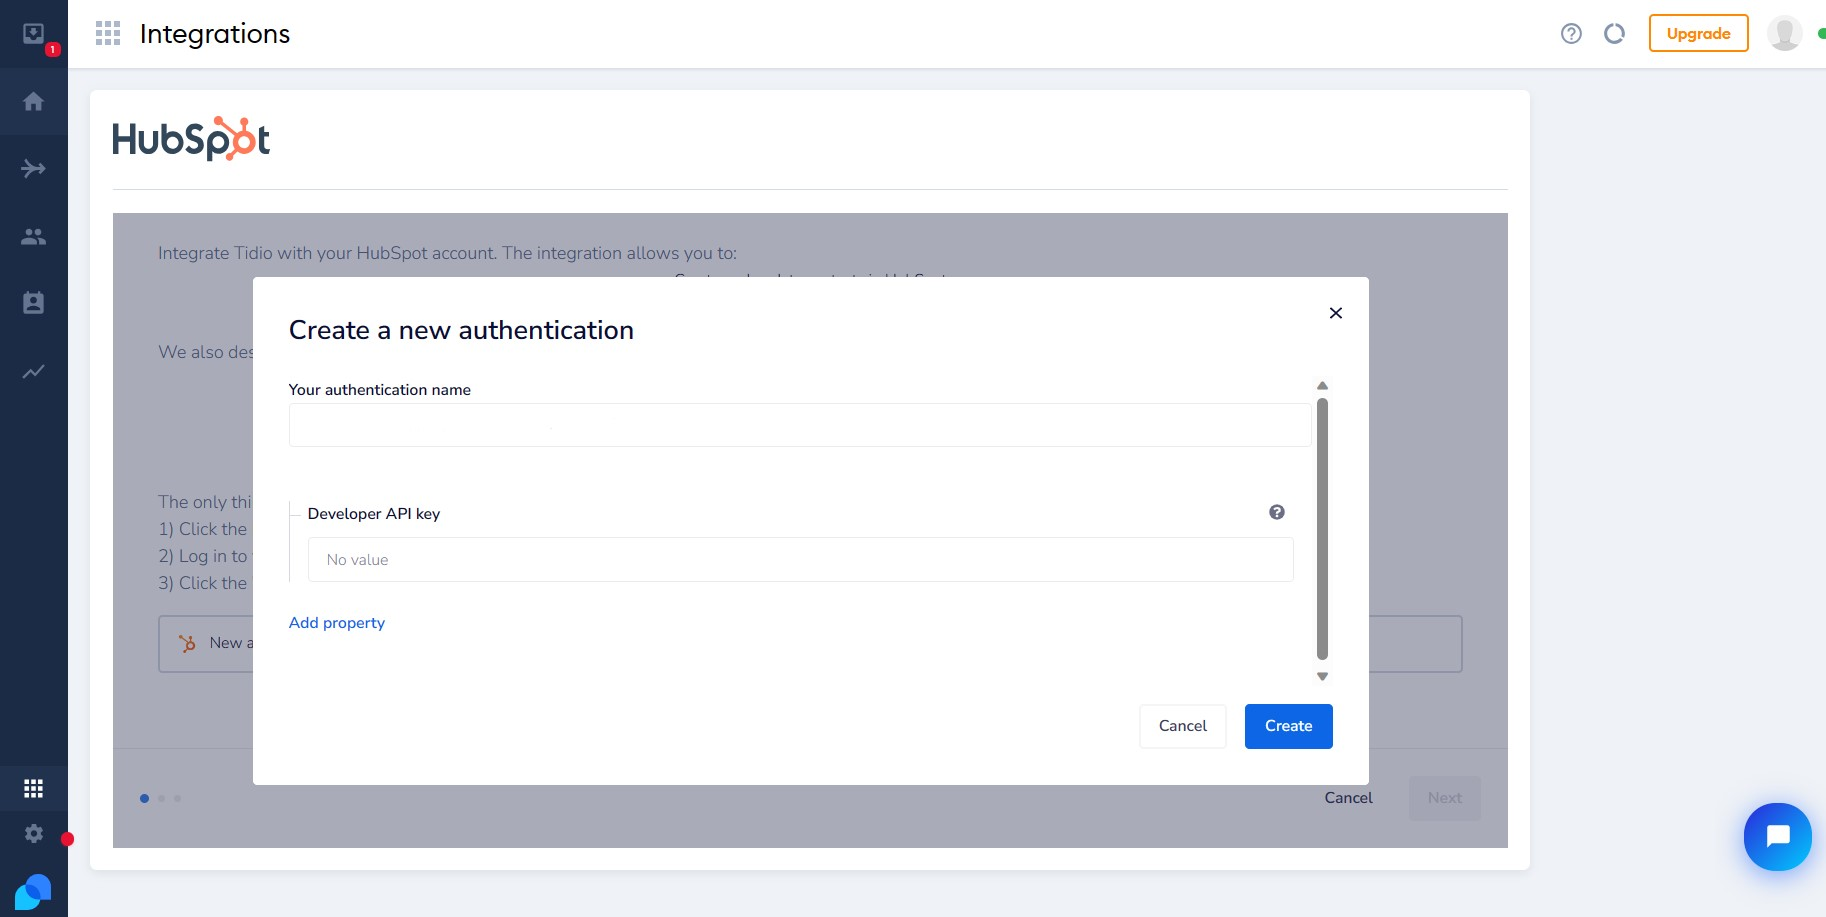The height and width of the screenshot is (917, 1826).
Task: Click the disabled Next button
Action: point(1445,798)
